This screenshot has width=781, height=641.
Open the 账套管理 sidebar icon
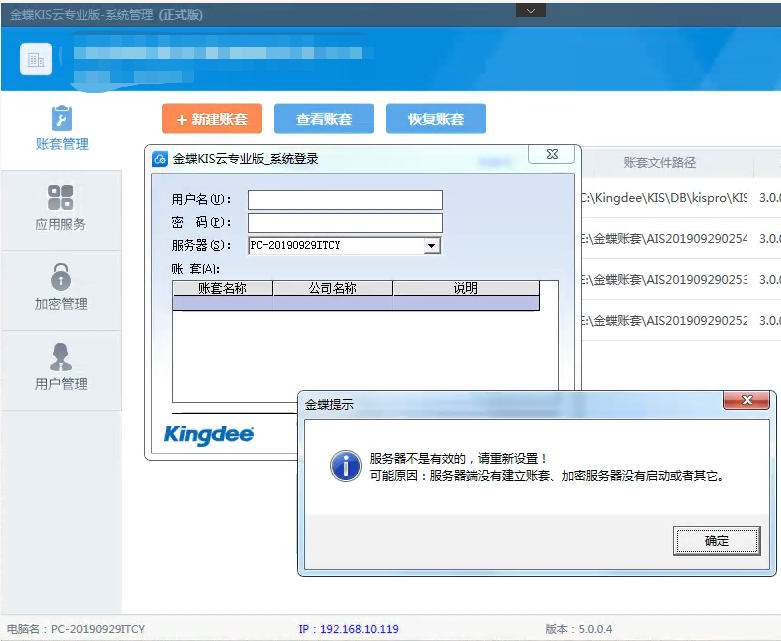pos(61,119)
